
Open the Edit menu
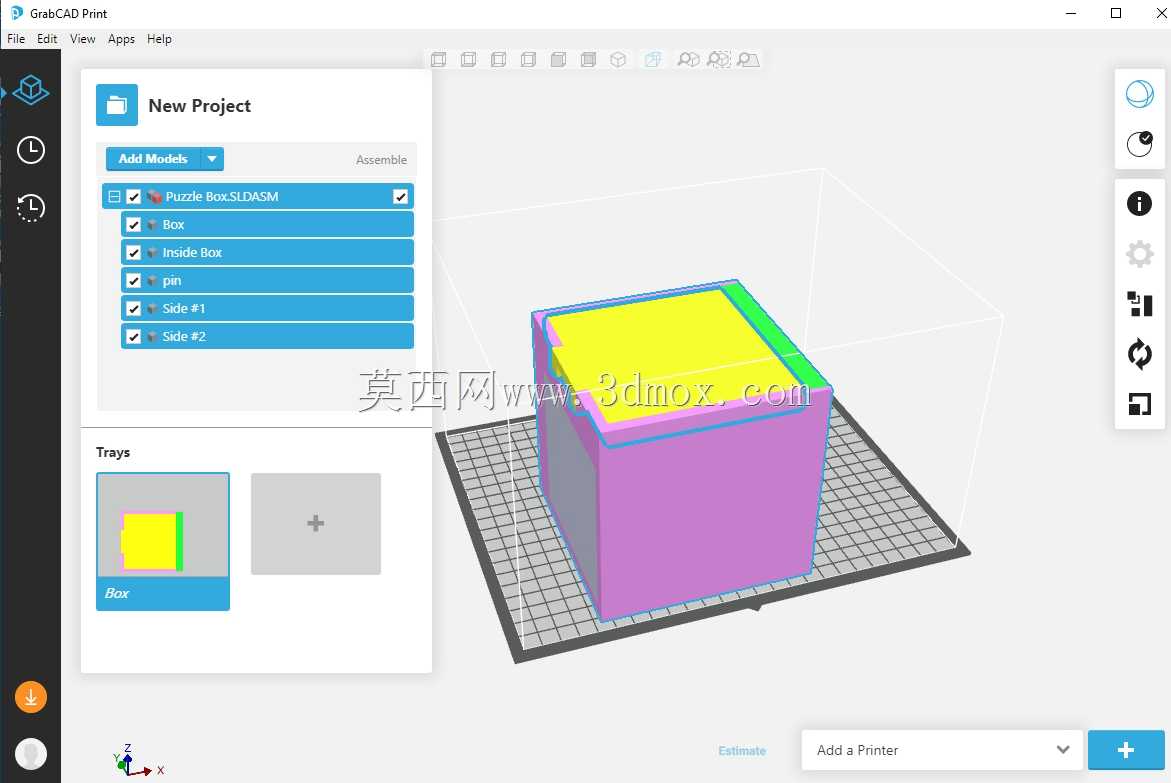pos(47,39)
